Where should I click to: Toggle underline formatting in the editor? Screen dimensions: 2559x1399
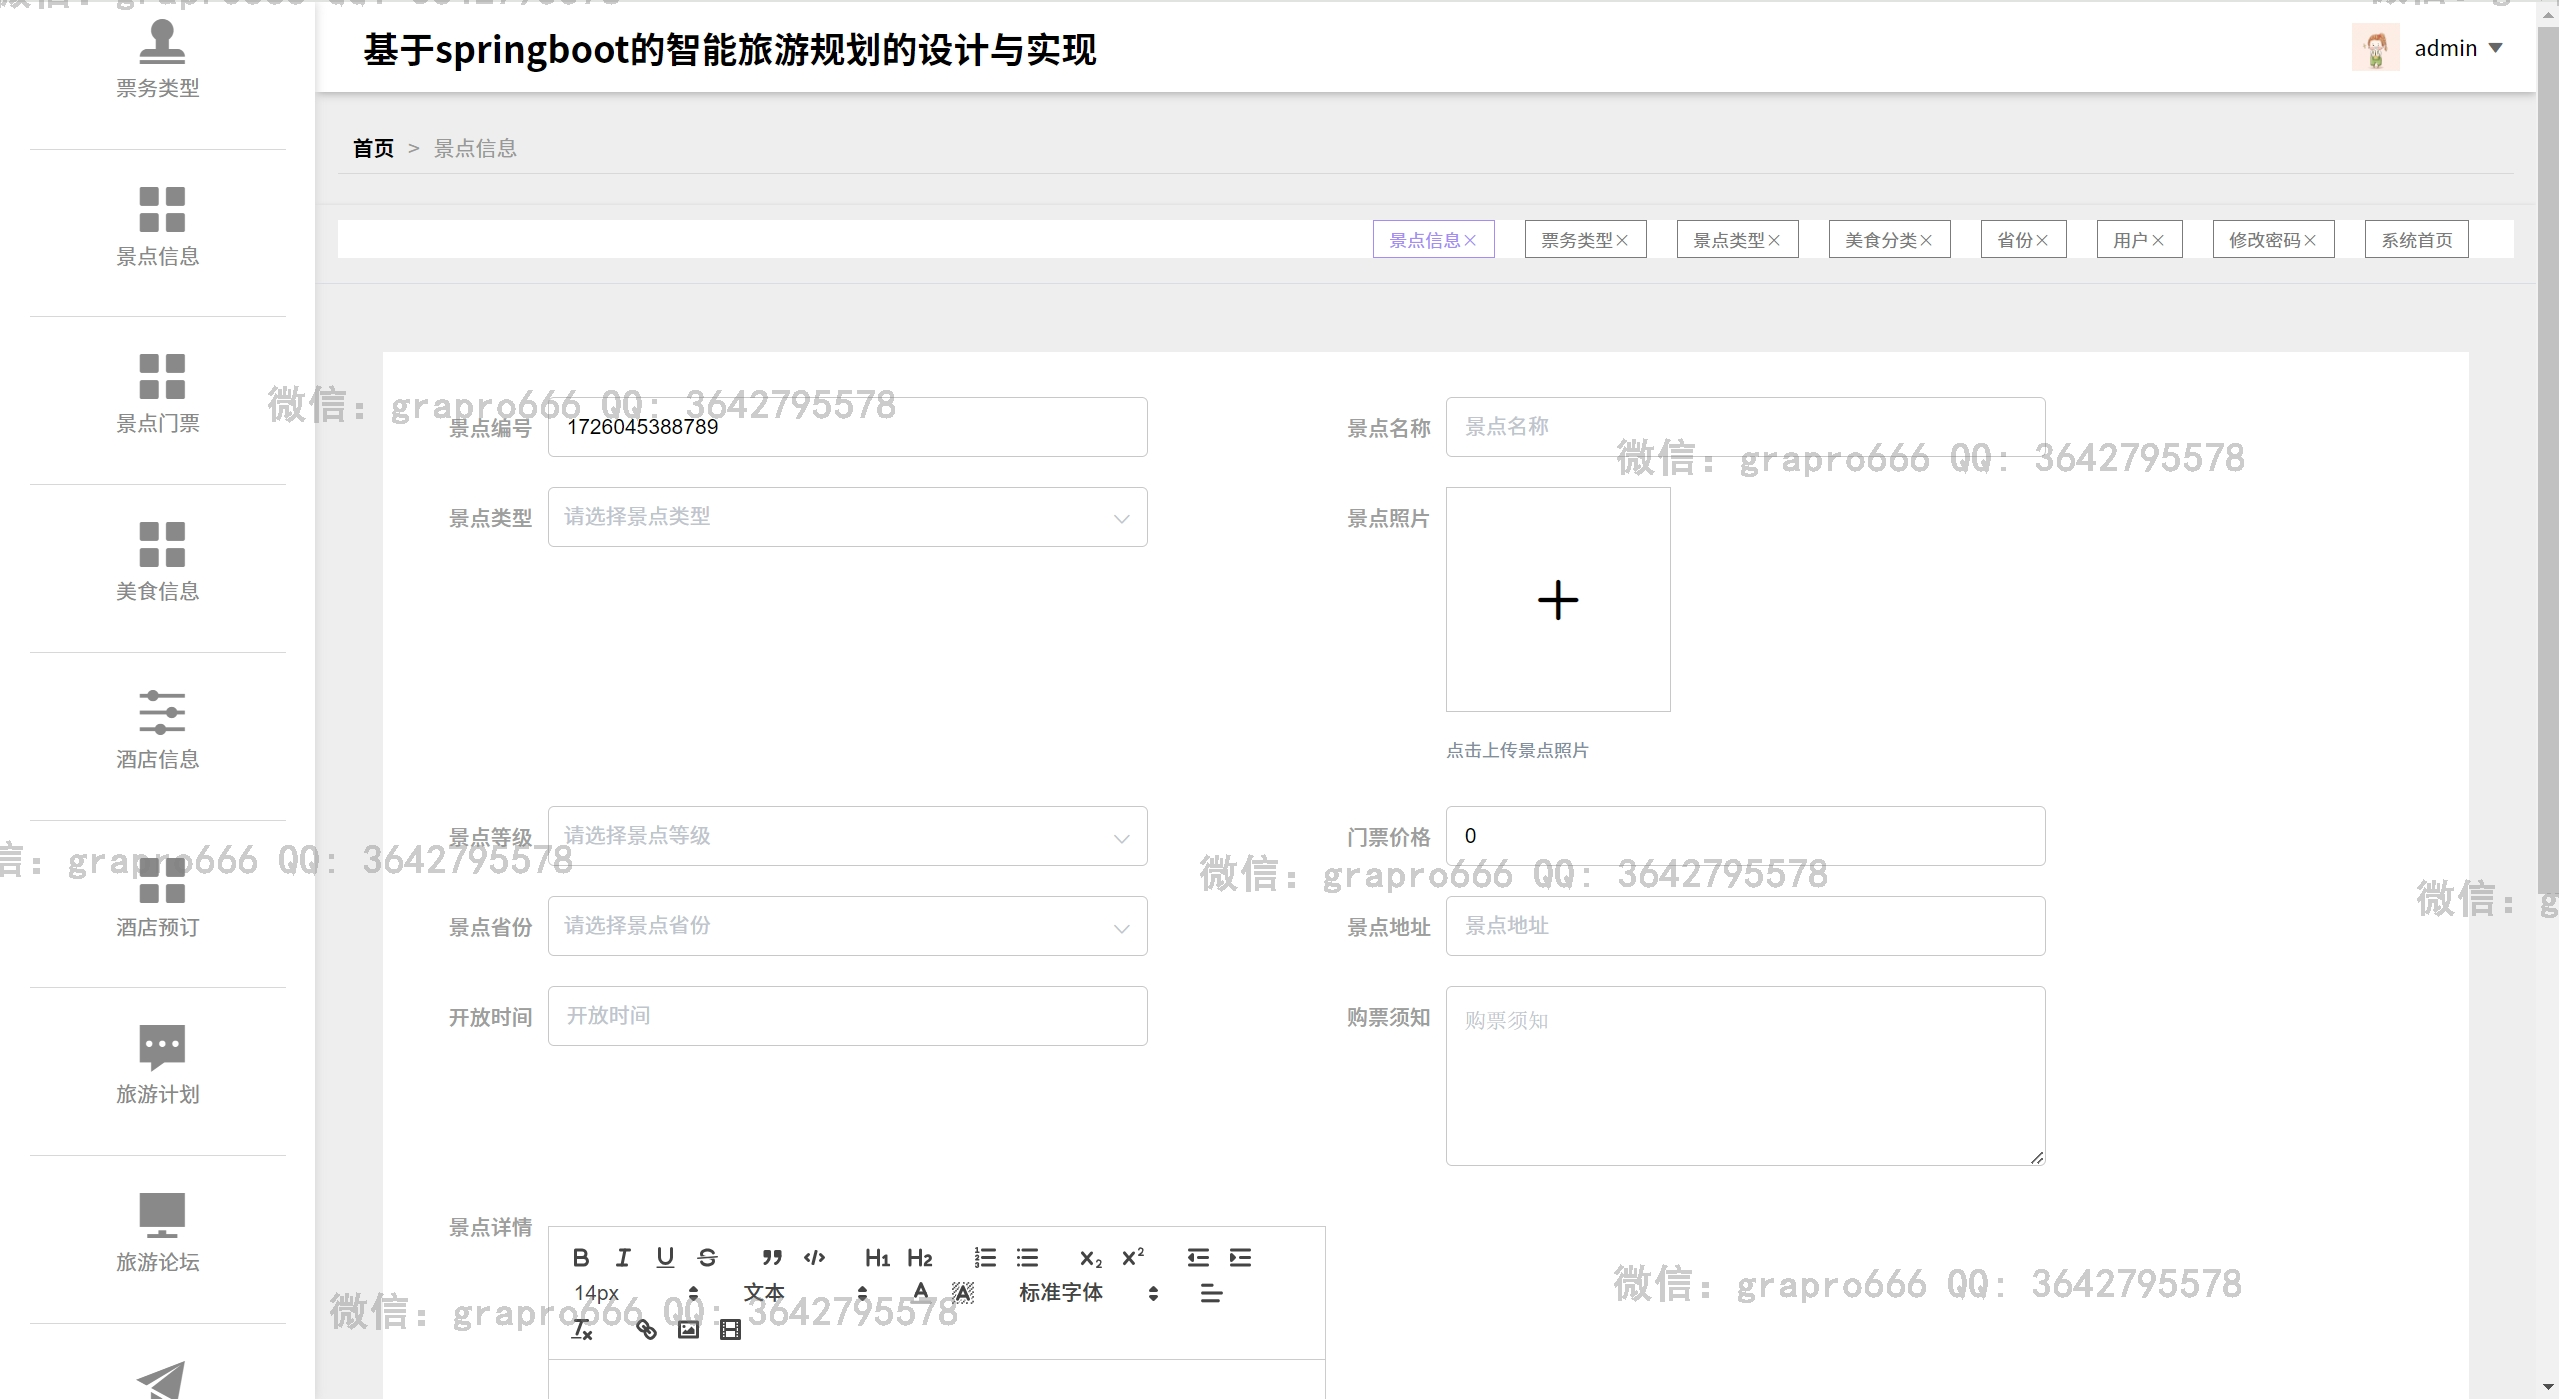pos(665,1257)
